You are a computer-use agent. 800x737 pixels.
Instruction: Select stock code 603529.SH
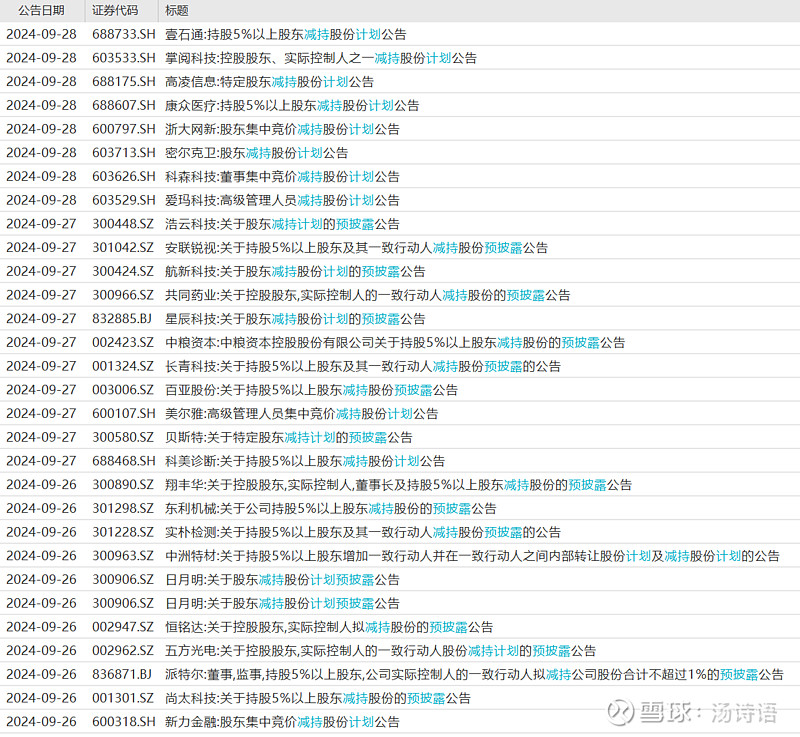click(x=123, y=200)
